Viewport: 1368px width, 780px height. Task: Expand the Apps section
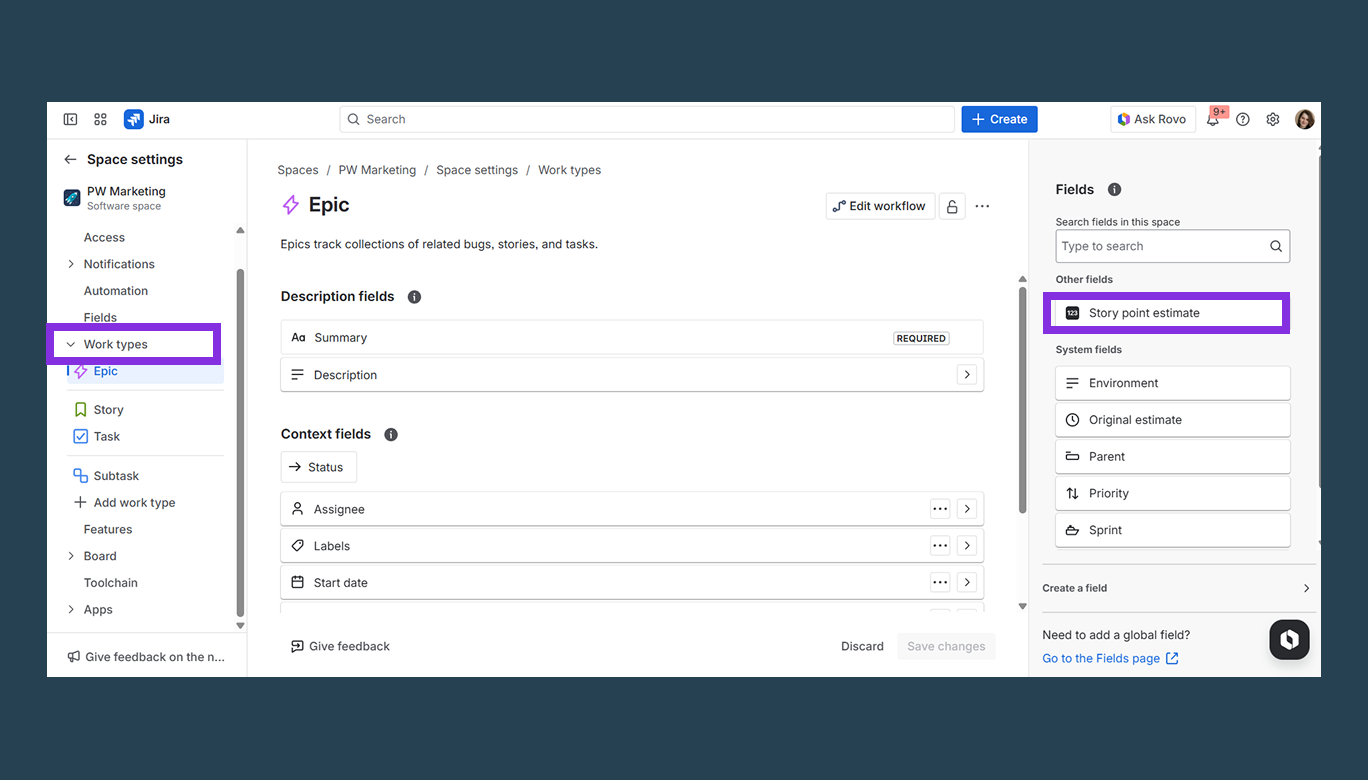coord(71,609)
